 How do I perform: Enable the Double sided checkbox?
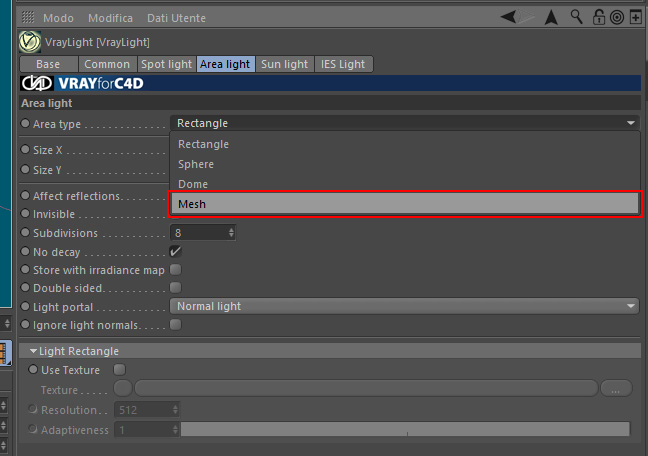coord(175,287)
